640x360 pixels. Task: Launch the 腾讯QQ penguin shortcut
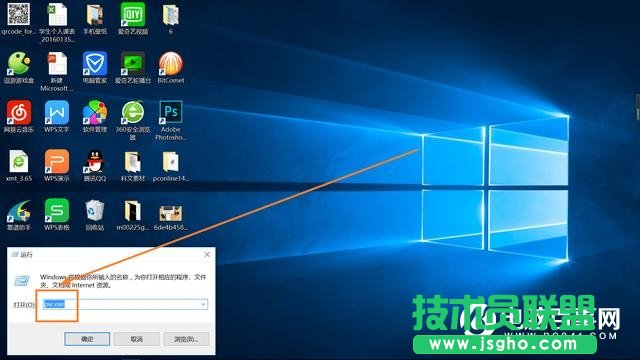point(95,162)
